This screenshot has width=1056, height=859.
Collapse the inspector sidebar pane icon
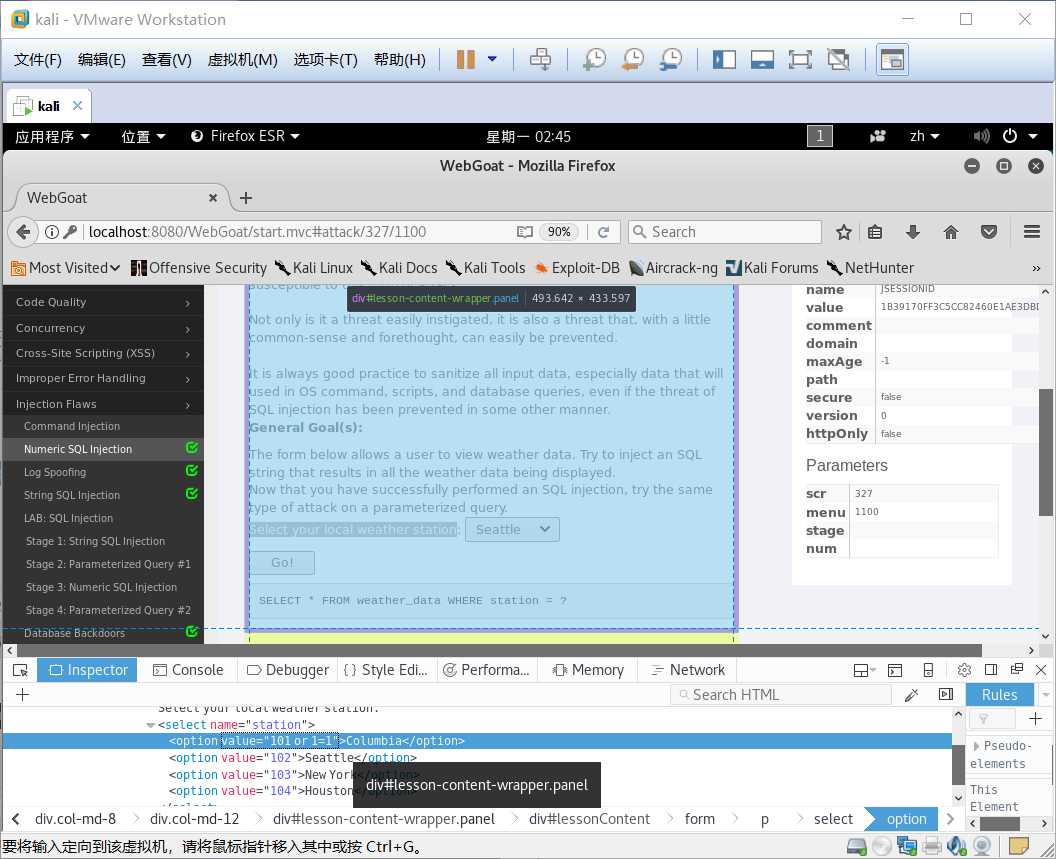(x=946, y=695)
